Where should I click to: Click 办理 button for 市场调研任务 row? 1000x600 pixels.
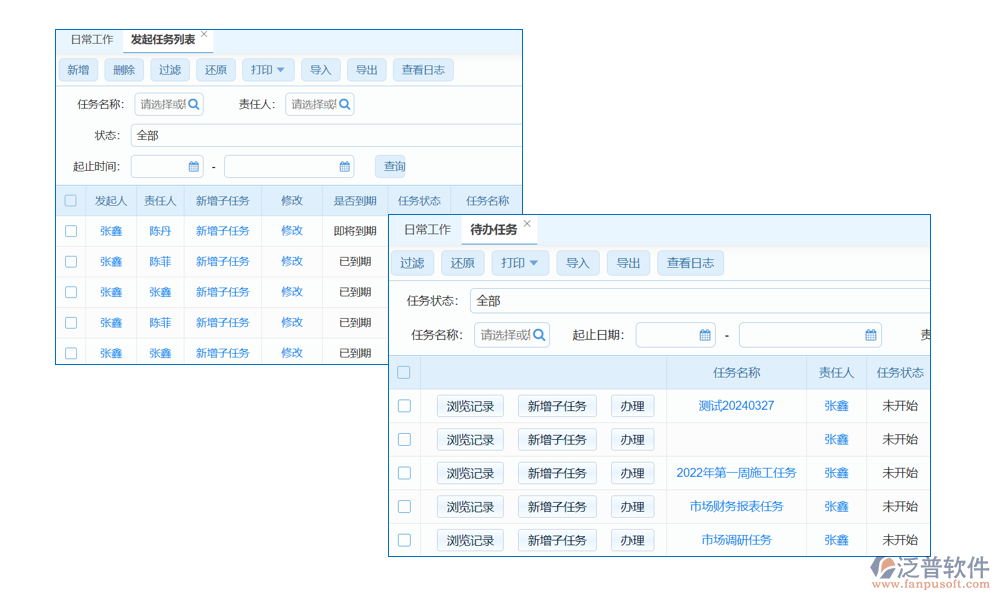(632, 540)
